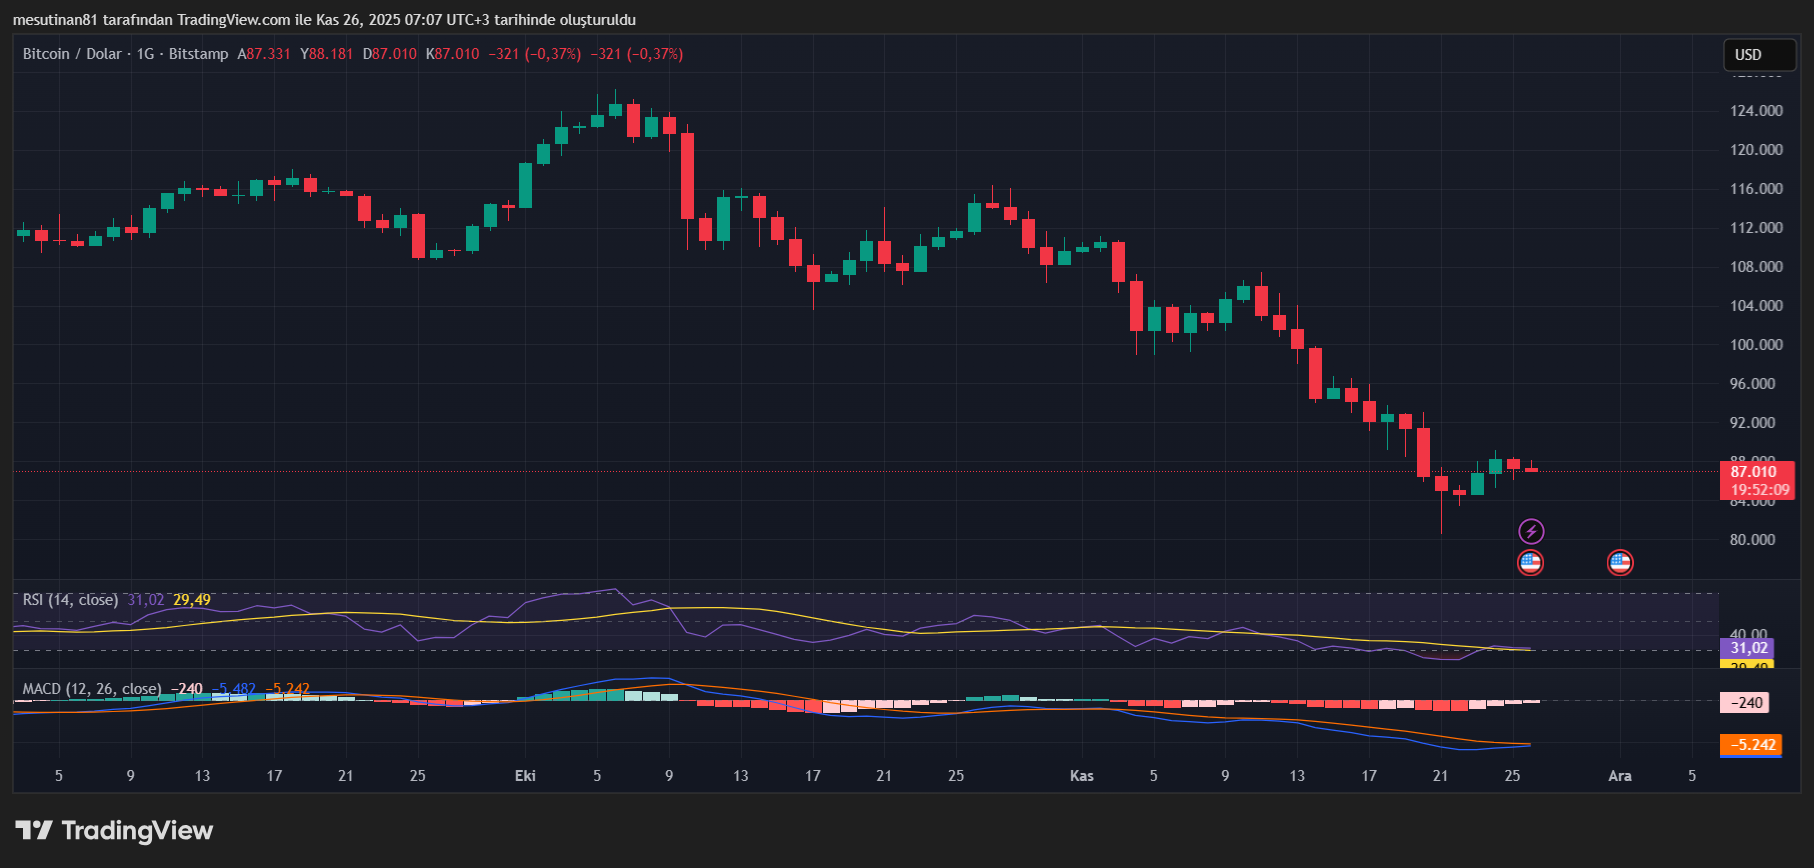Click the purple 31,02 RSI value tag
Screen dimensions: 1814x868
[1746, 648]
